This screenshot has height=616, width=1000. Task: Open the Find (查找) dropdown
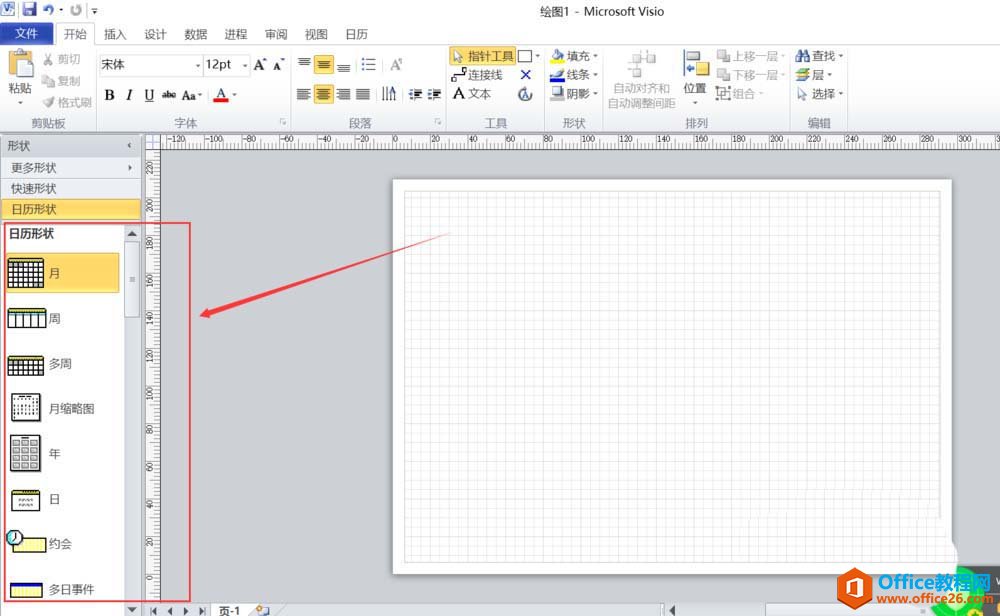[820, 56]
